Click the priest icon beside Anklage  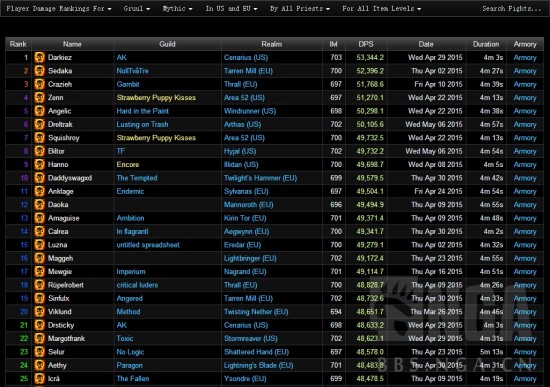(x=39, y=191)
